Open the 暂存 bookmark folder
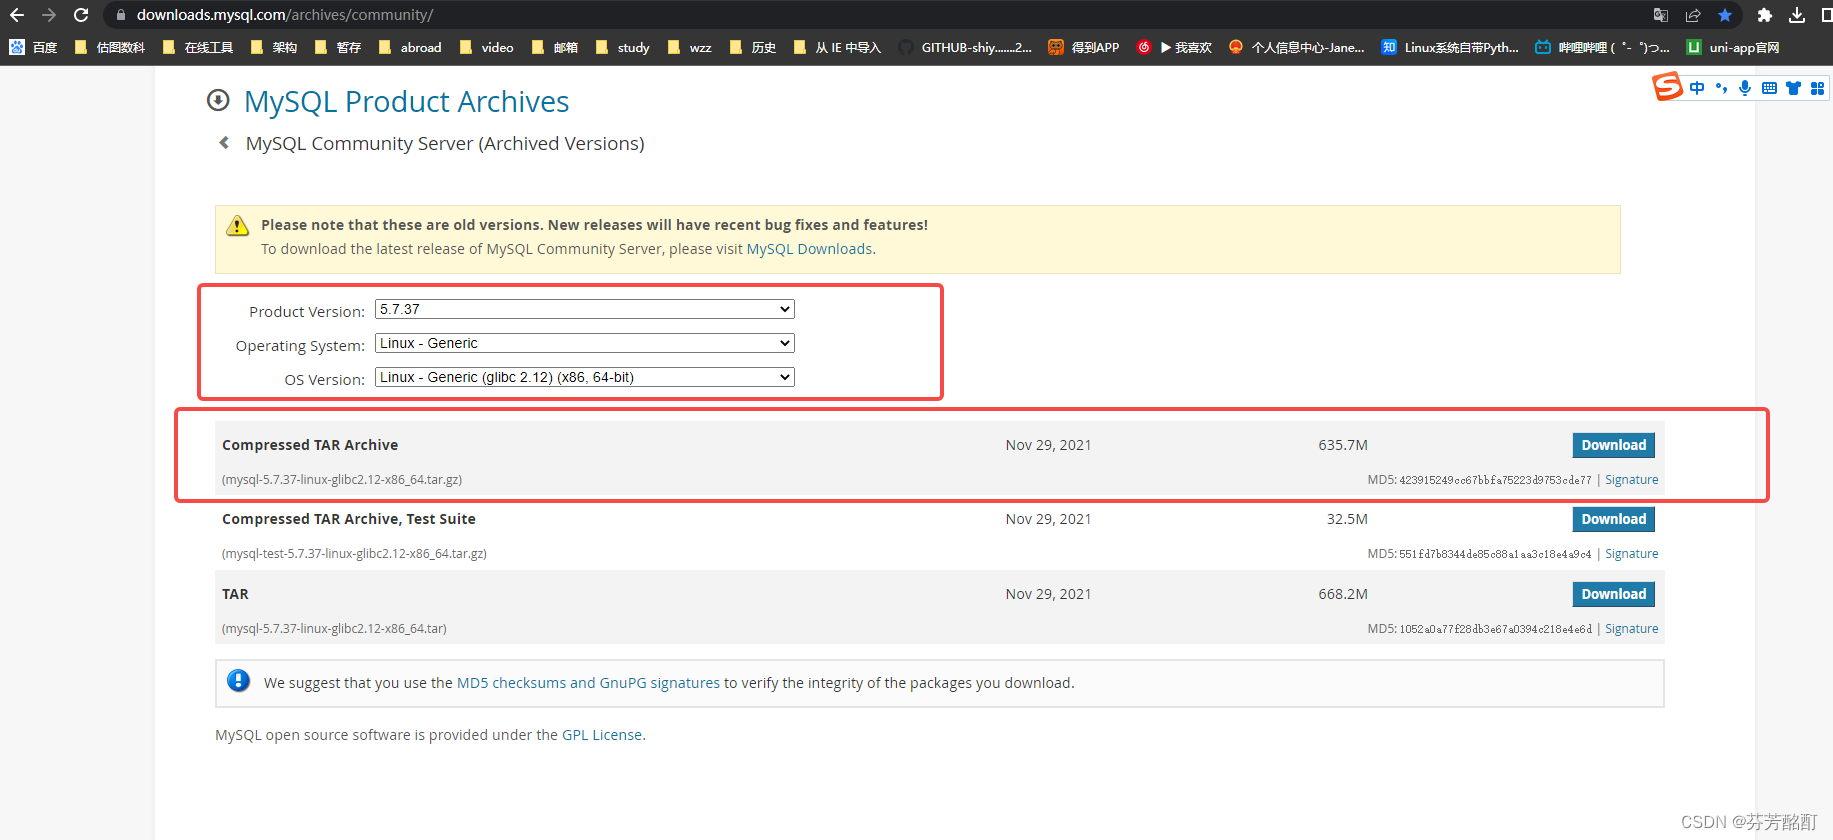This screenshot has height=840, width=1833. [x=337, y=47]
